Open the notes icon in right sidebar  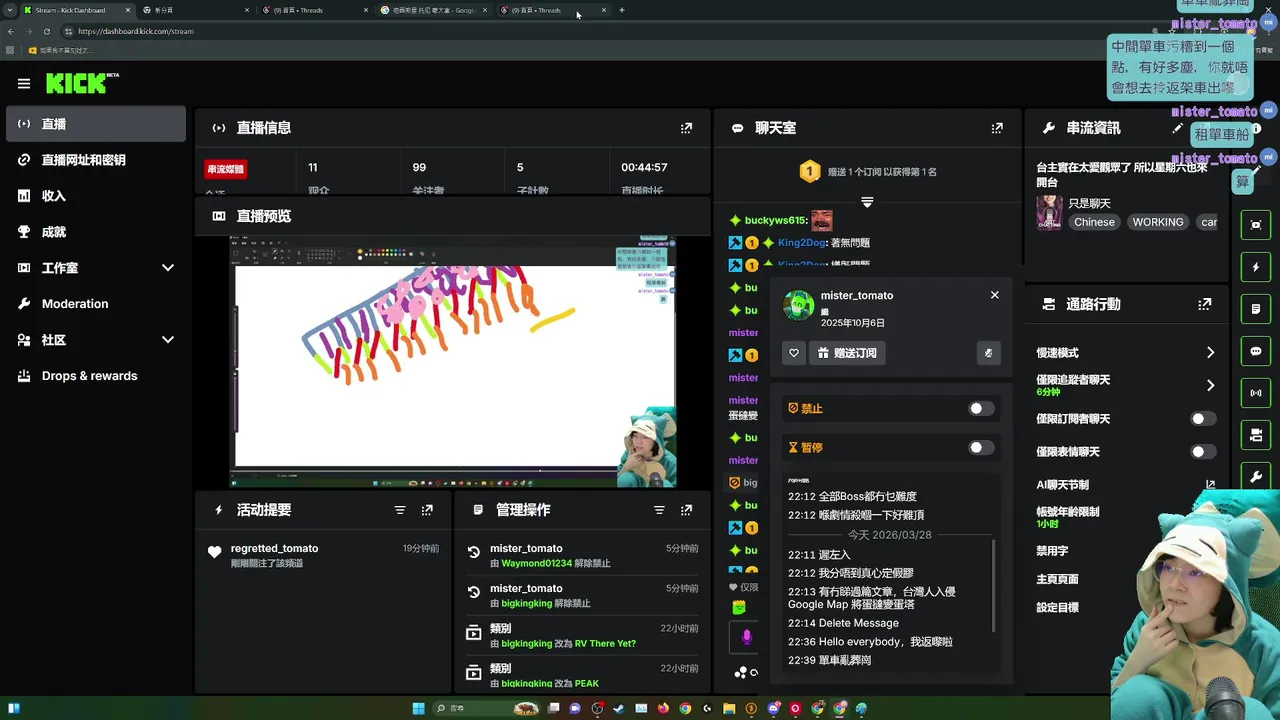pyautogui.click(x=1256, y=310)
